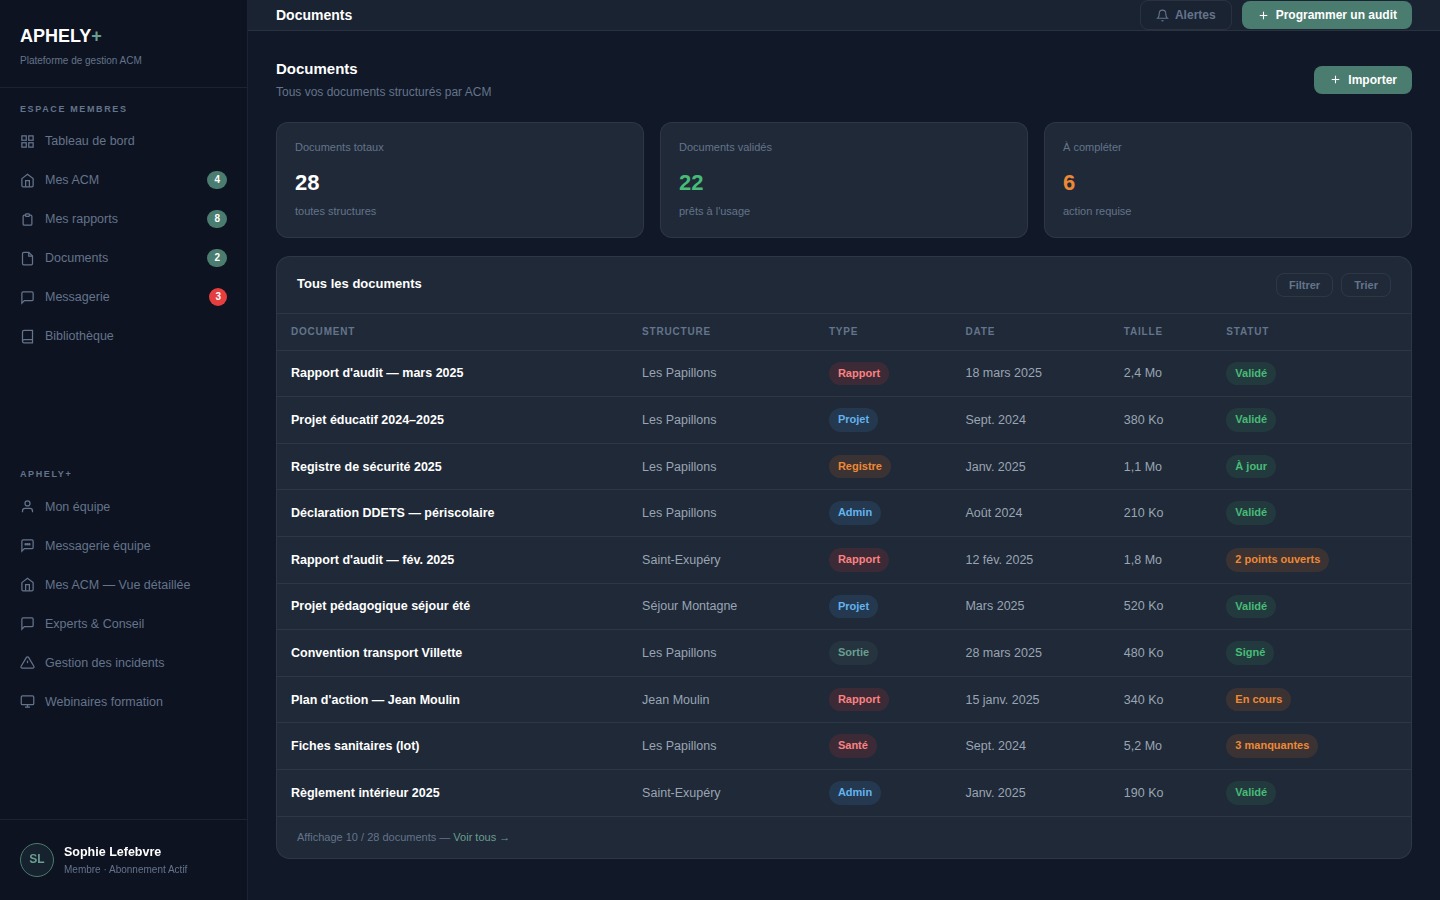Open the Filtrer options
1440x900 pixels.
[x=1304, y=285]
